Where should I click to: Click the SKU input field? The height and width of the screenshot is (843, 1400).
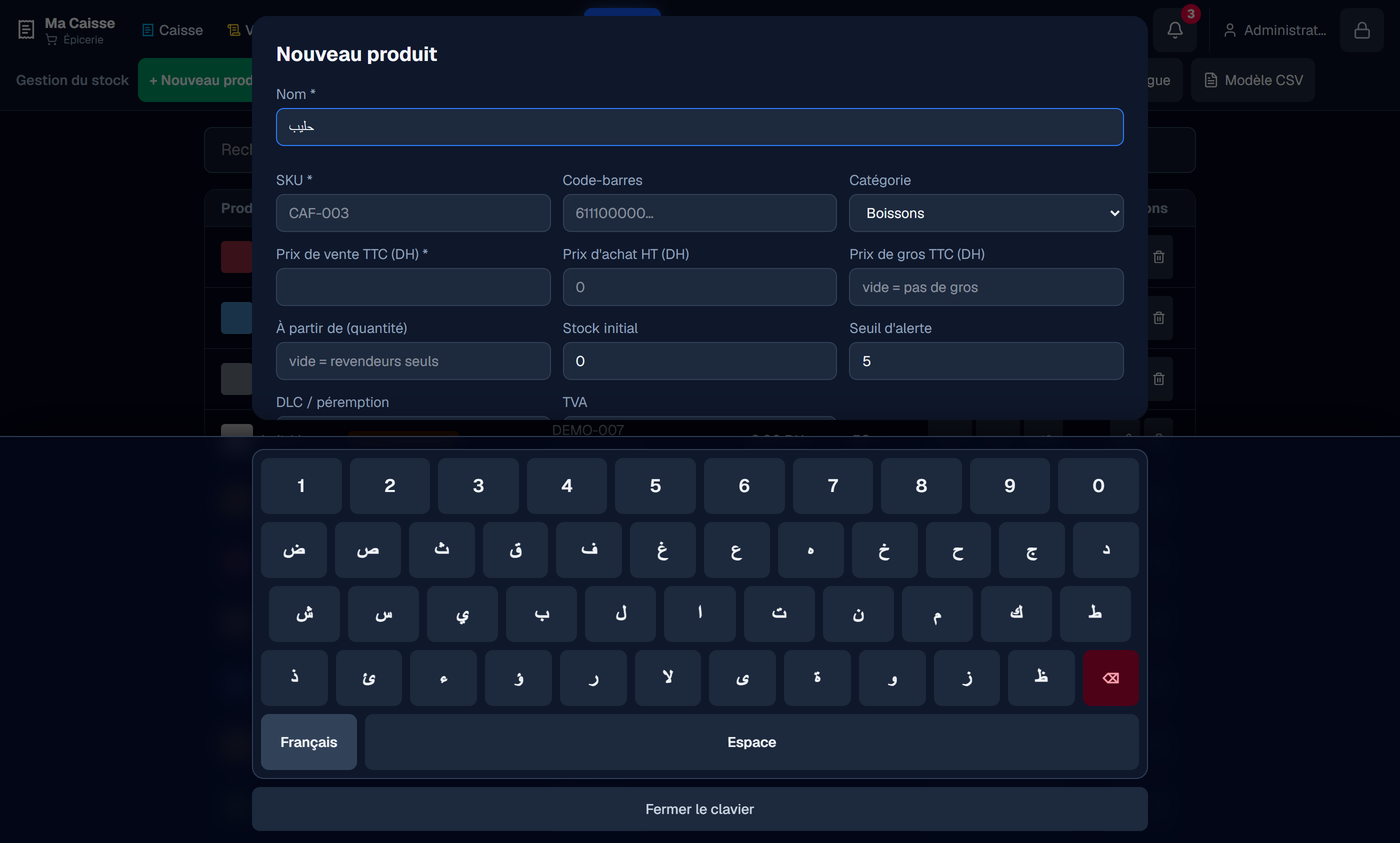(413, 213)
